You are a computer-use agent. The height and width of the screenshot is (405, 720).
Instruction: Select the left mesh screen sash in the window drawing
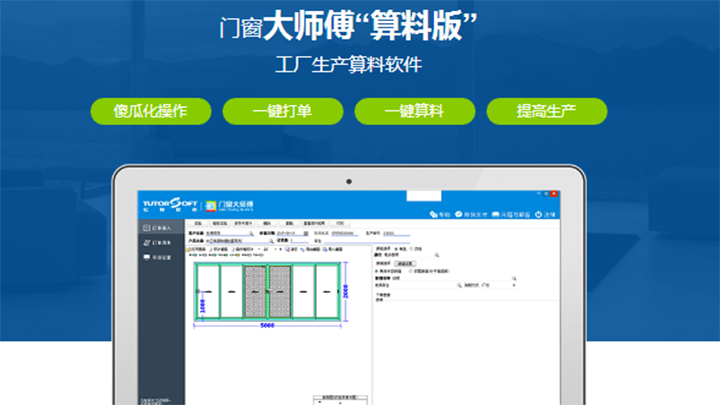point(255,291)
